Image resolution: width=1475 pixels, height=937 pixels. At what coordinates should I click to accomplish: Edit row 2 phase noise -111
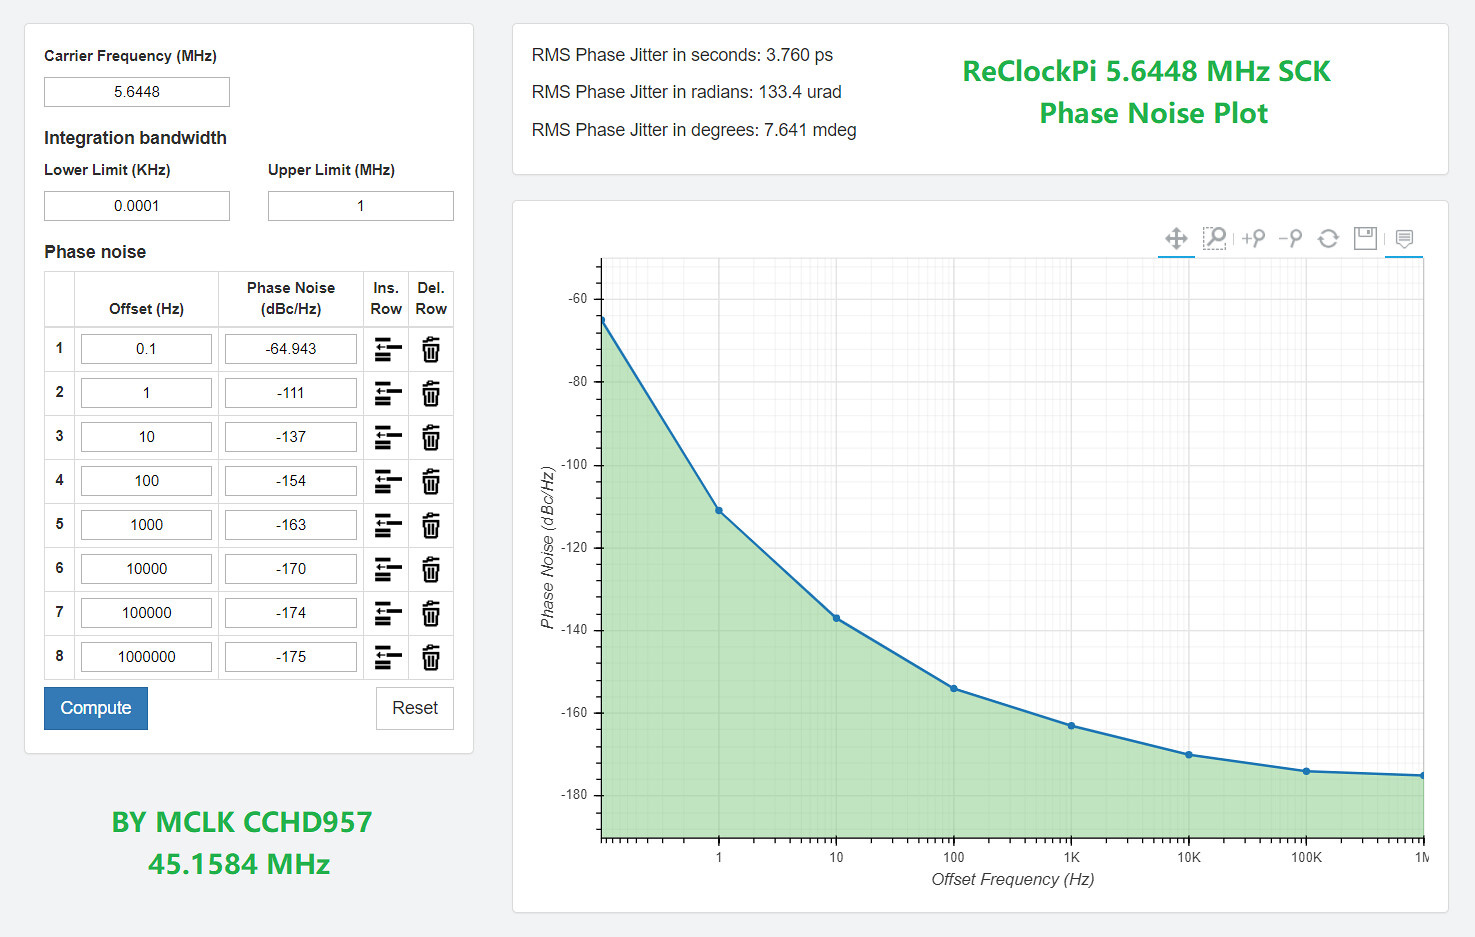(291, 393)
